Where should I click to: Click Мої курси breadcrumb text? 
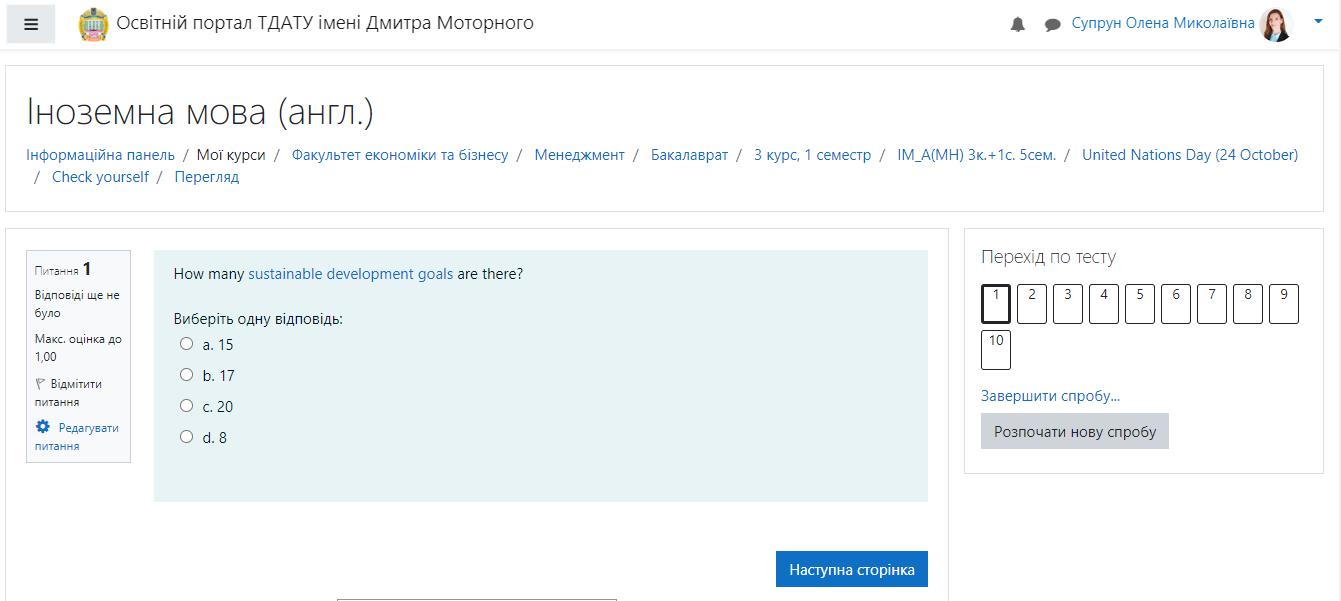(231, 155)
